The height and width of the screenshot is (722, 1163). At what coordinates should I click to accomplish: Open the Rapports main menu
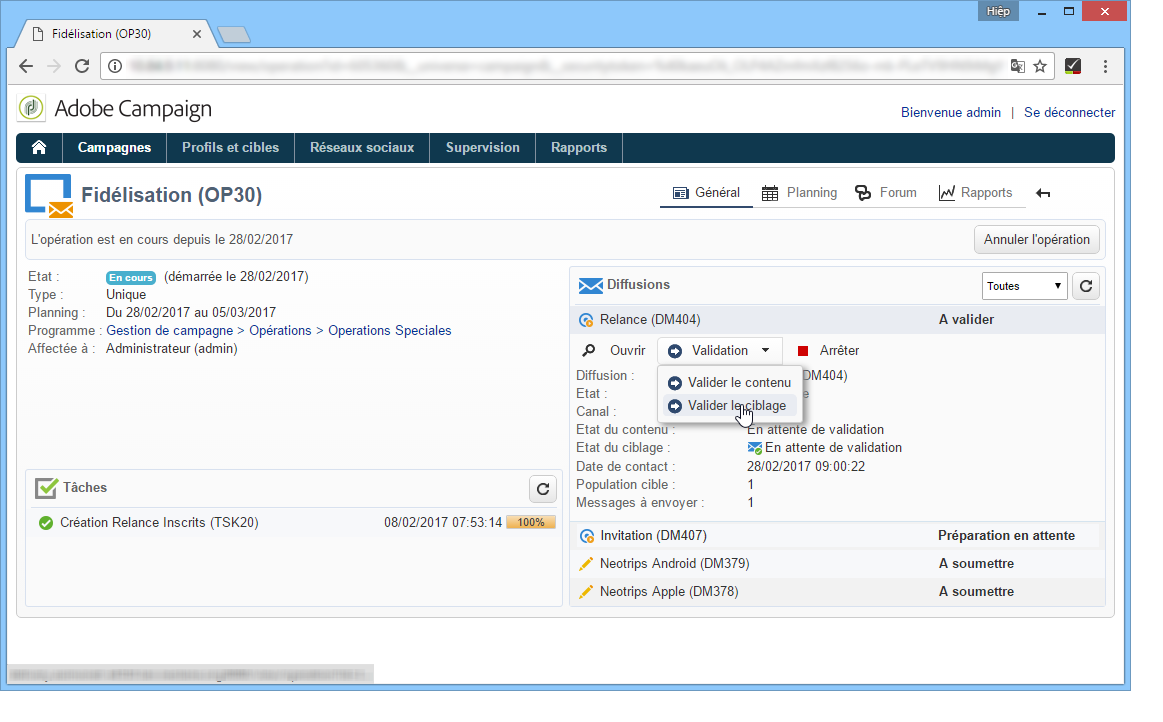point(579,148)
